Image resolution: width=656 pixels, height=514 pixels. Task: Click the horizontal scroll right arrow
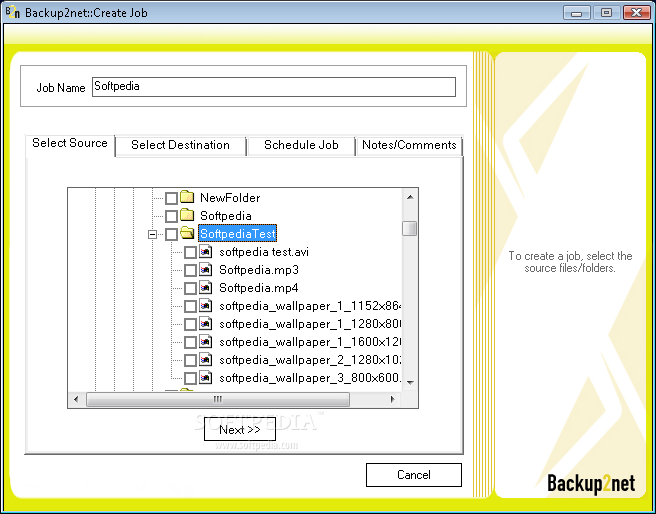(392, 399)
